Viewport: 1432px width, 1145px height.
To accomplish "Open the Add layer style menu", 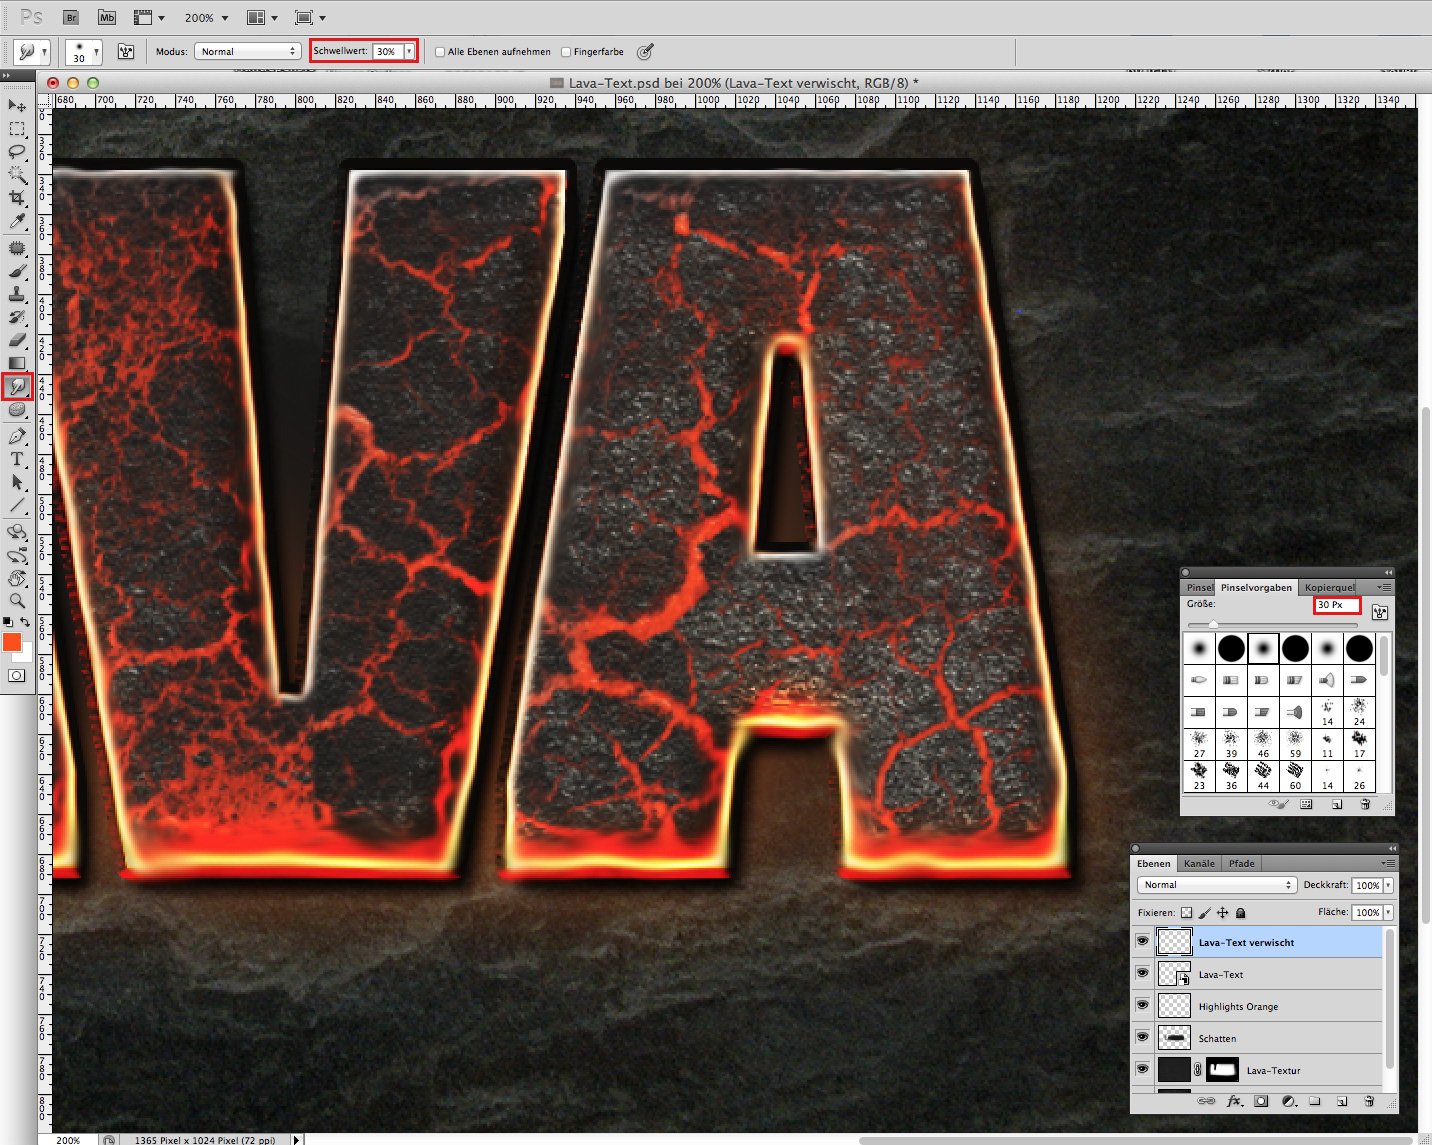I will pos(1234,1101).
